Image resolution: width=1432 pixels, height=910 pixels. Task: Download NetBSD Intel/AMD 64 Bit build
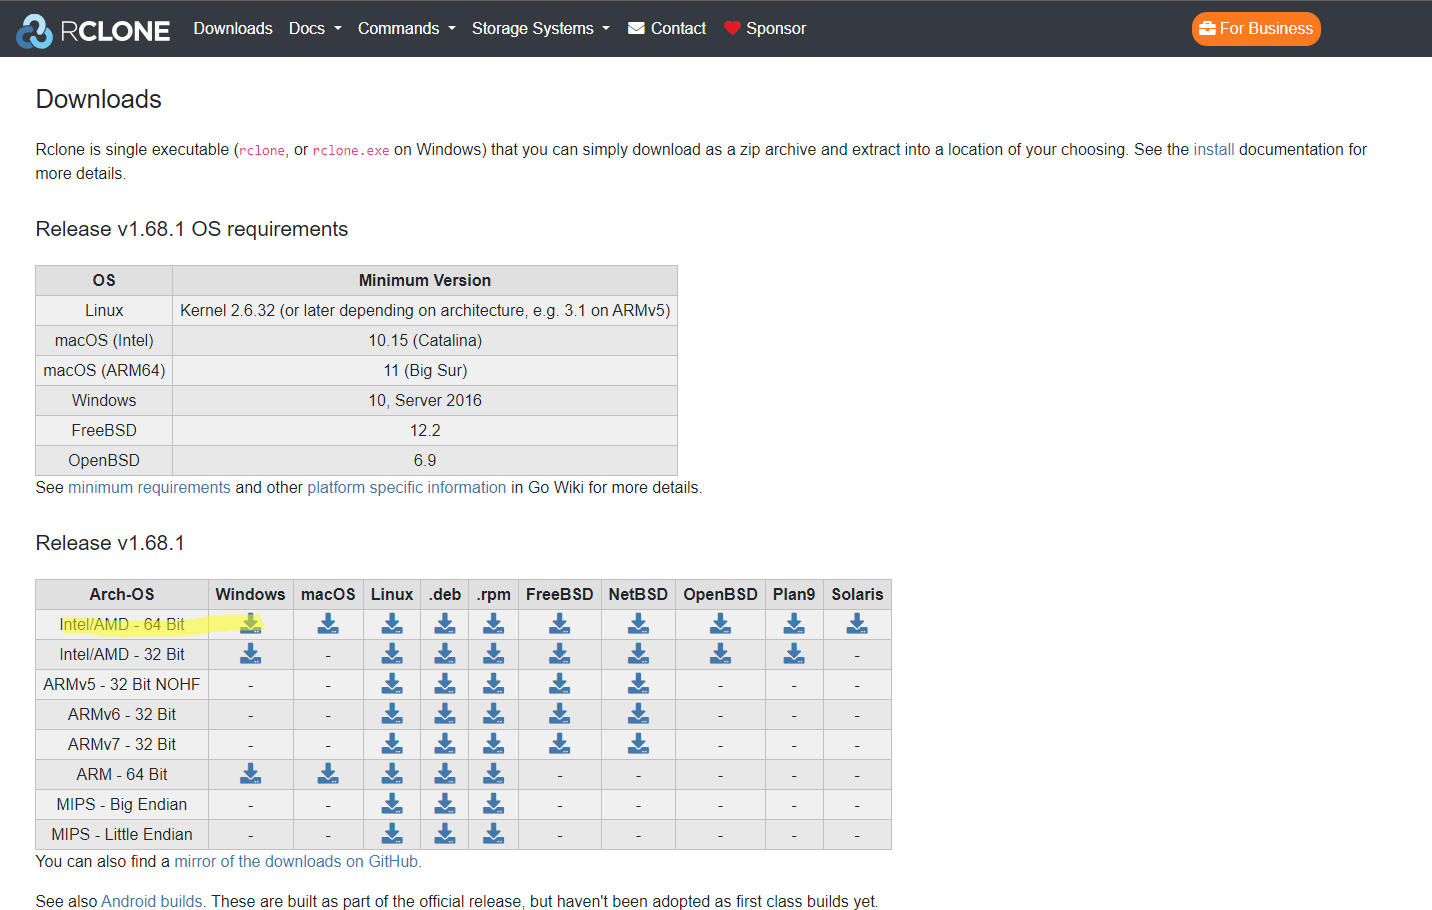[638, 624]
